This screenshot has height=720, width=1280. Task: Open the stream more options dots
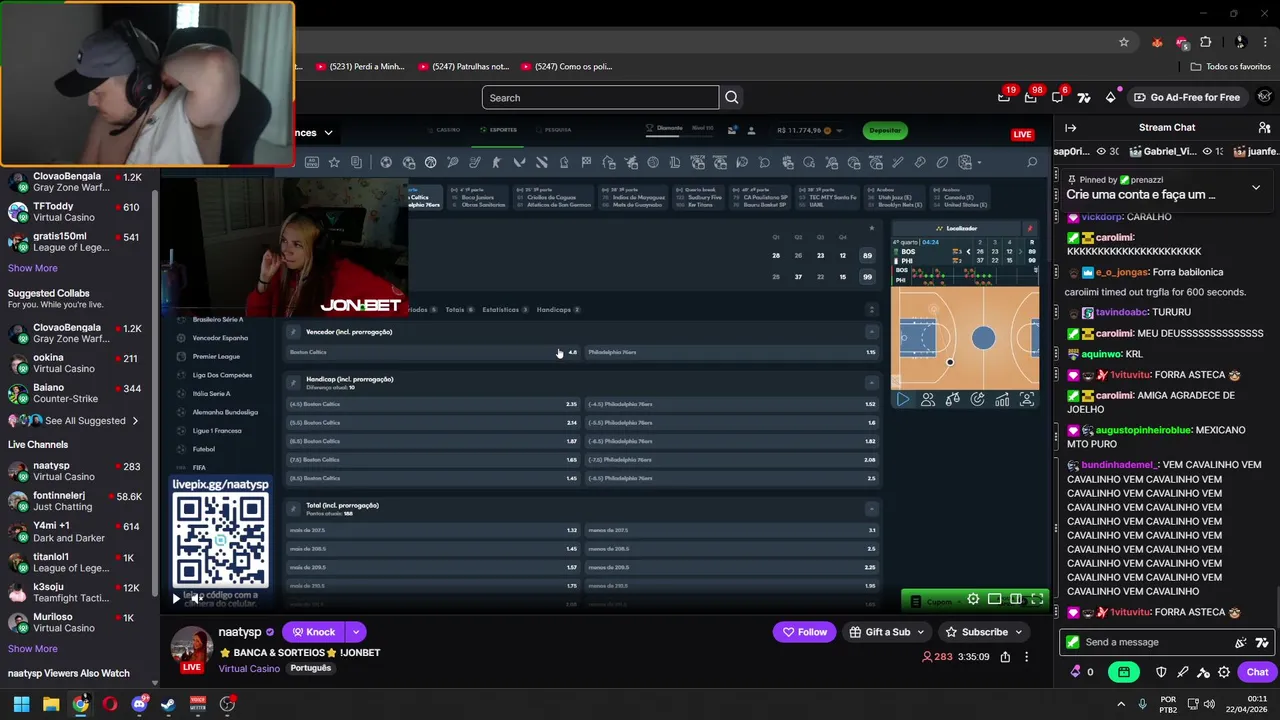(1026, 657)
